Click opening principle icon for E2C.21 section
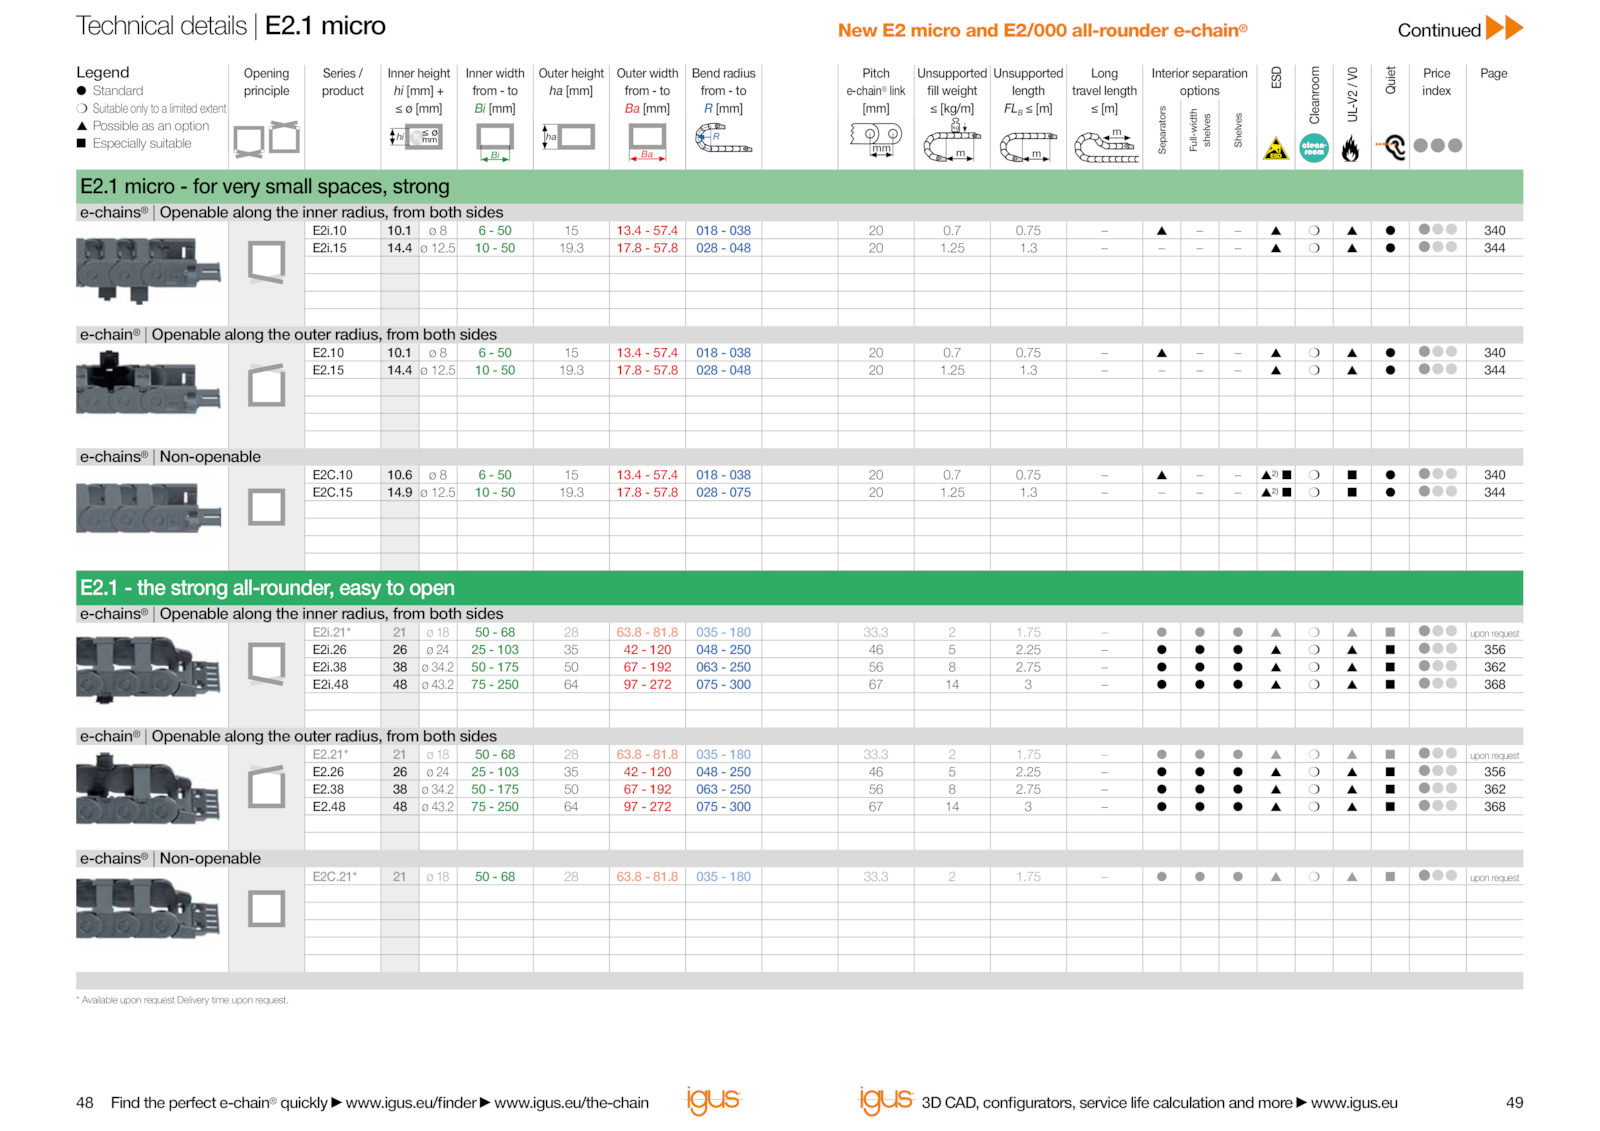This screenshot has width=1600, height=1131. pyautogui.click(x=266, y=909)
